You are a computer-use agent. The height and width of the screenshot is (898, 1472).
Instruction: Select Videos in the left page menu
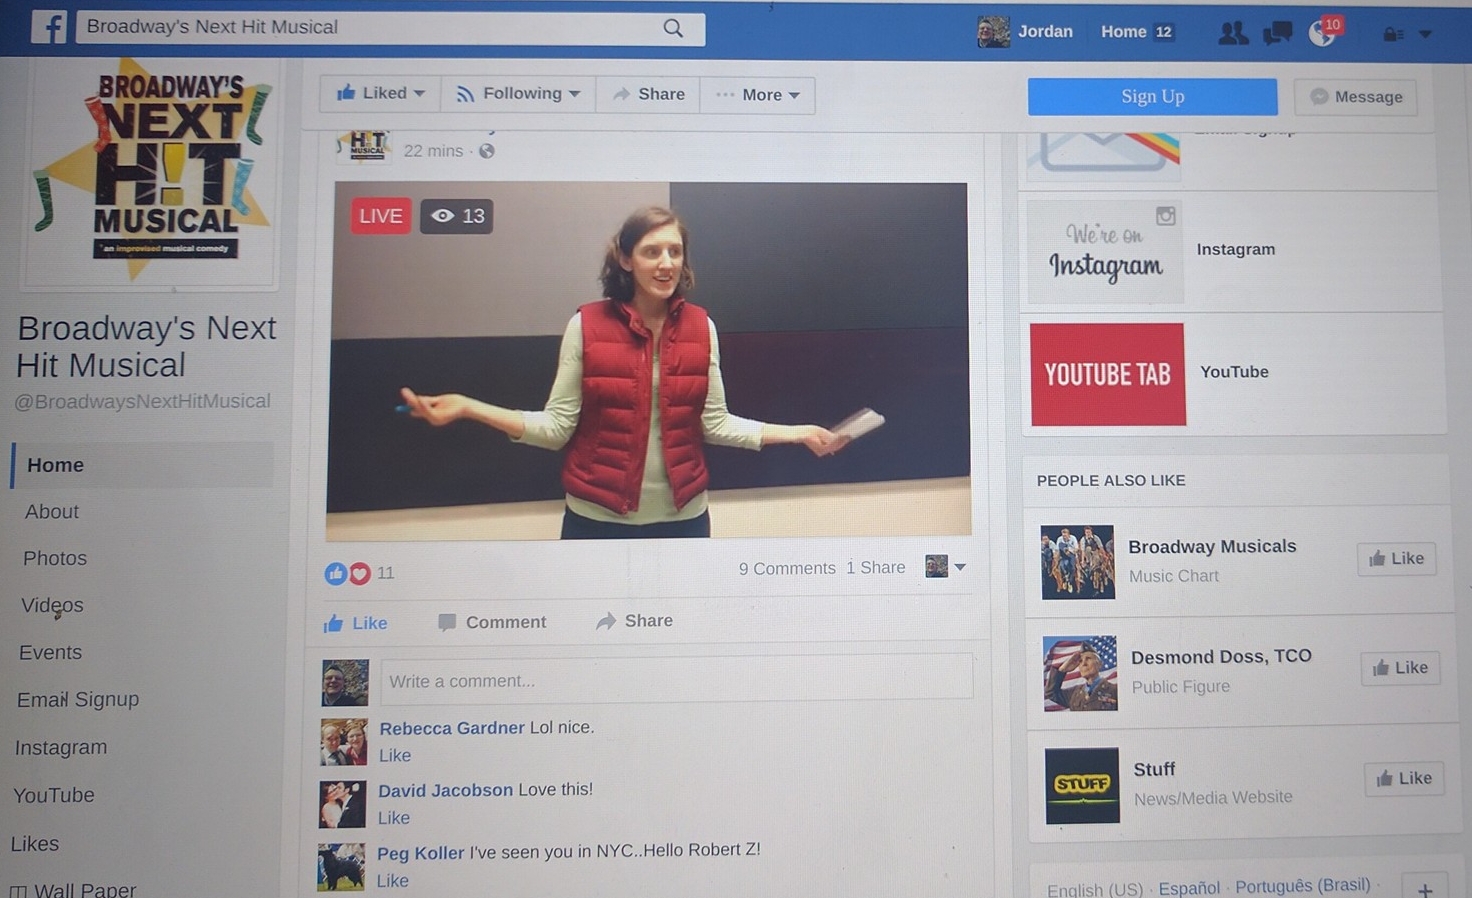pos(52,605)
